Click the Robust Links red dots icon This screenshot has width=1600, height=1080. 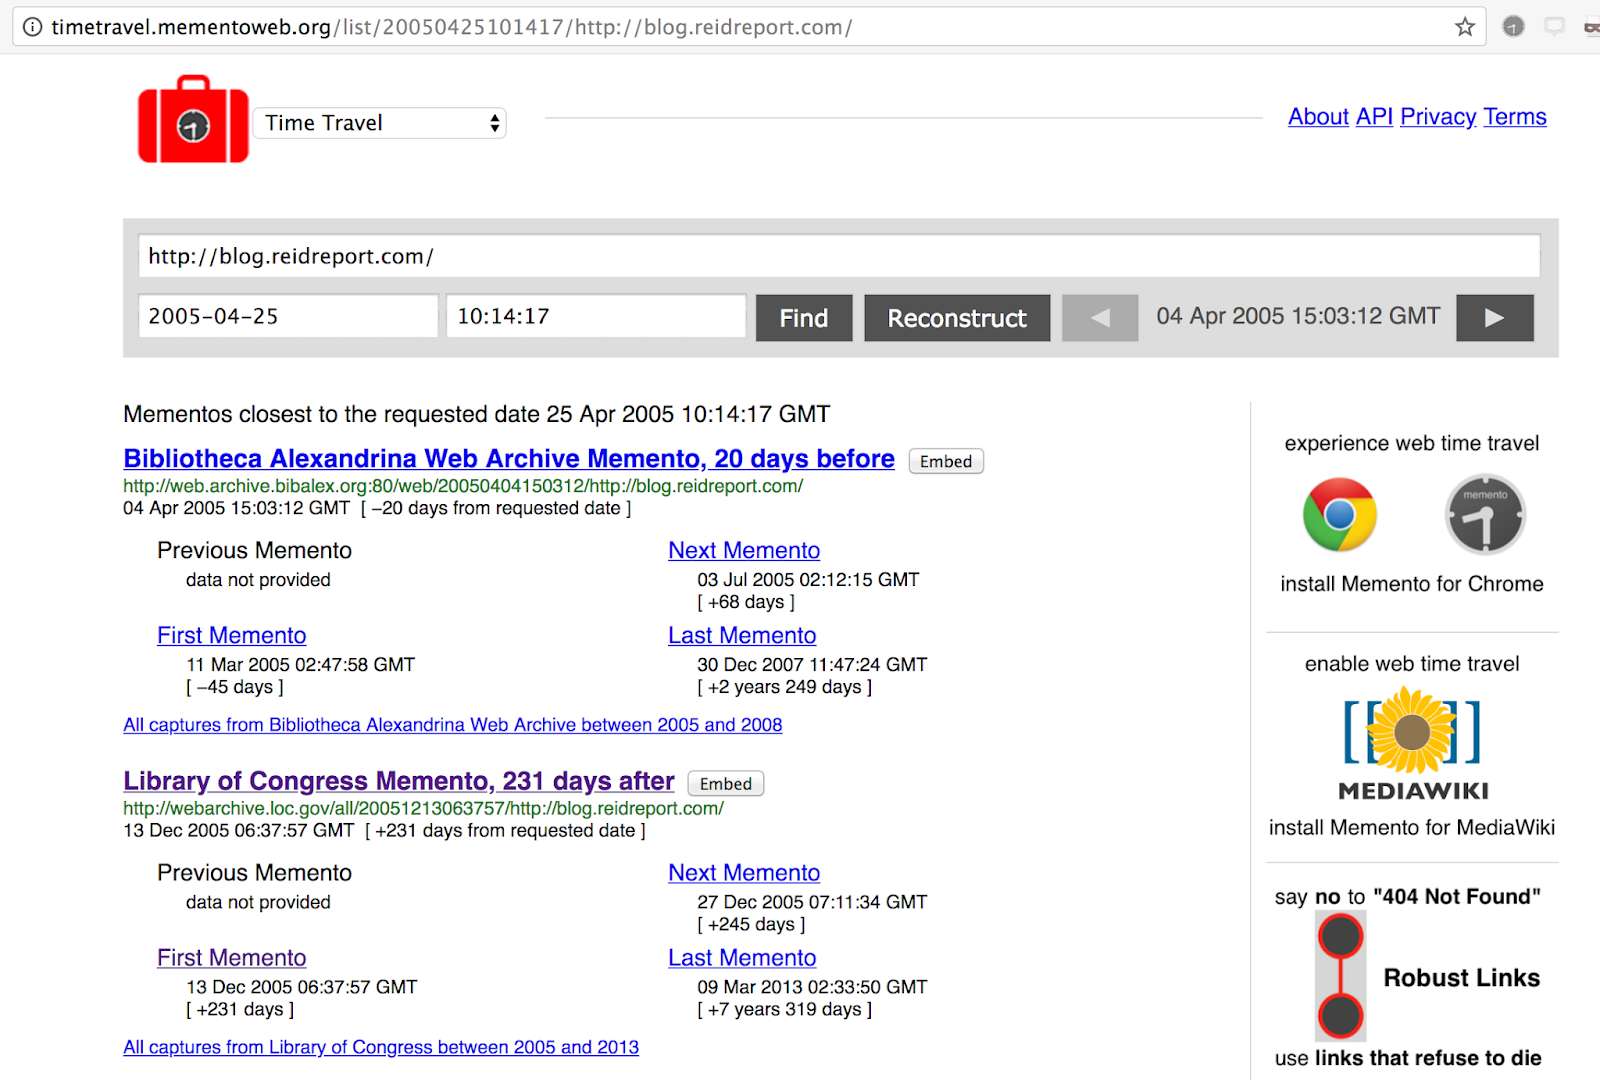coord(1340,976)
